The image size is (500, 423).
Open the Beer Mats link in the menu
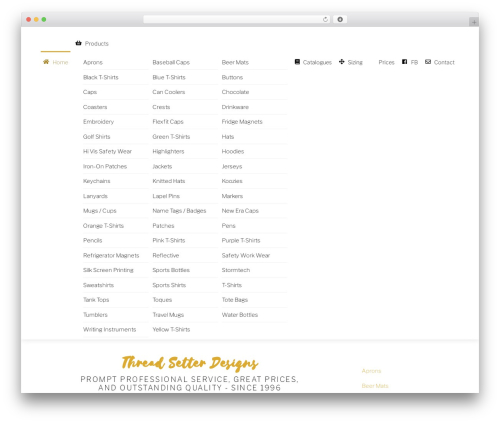(x=235, y=62)
